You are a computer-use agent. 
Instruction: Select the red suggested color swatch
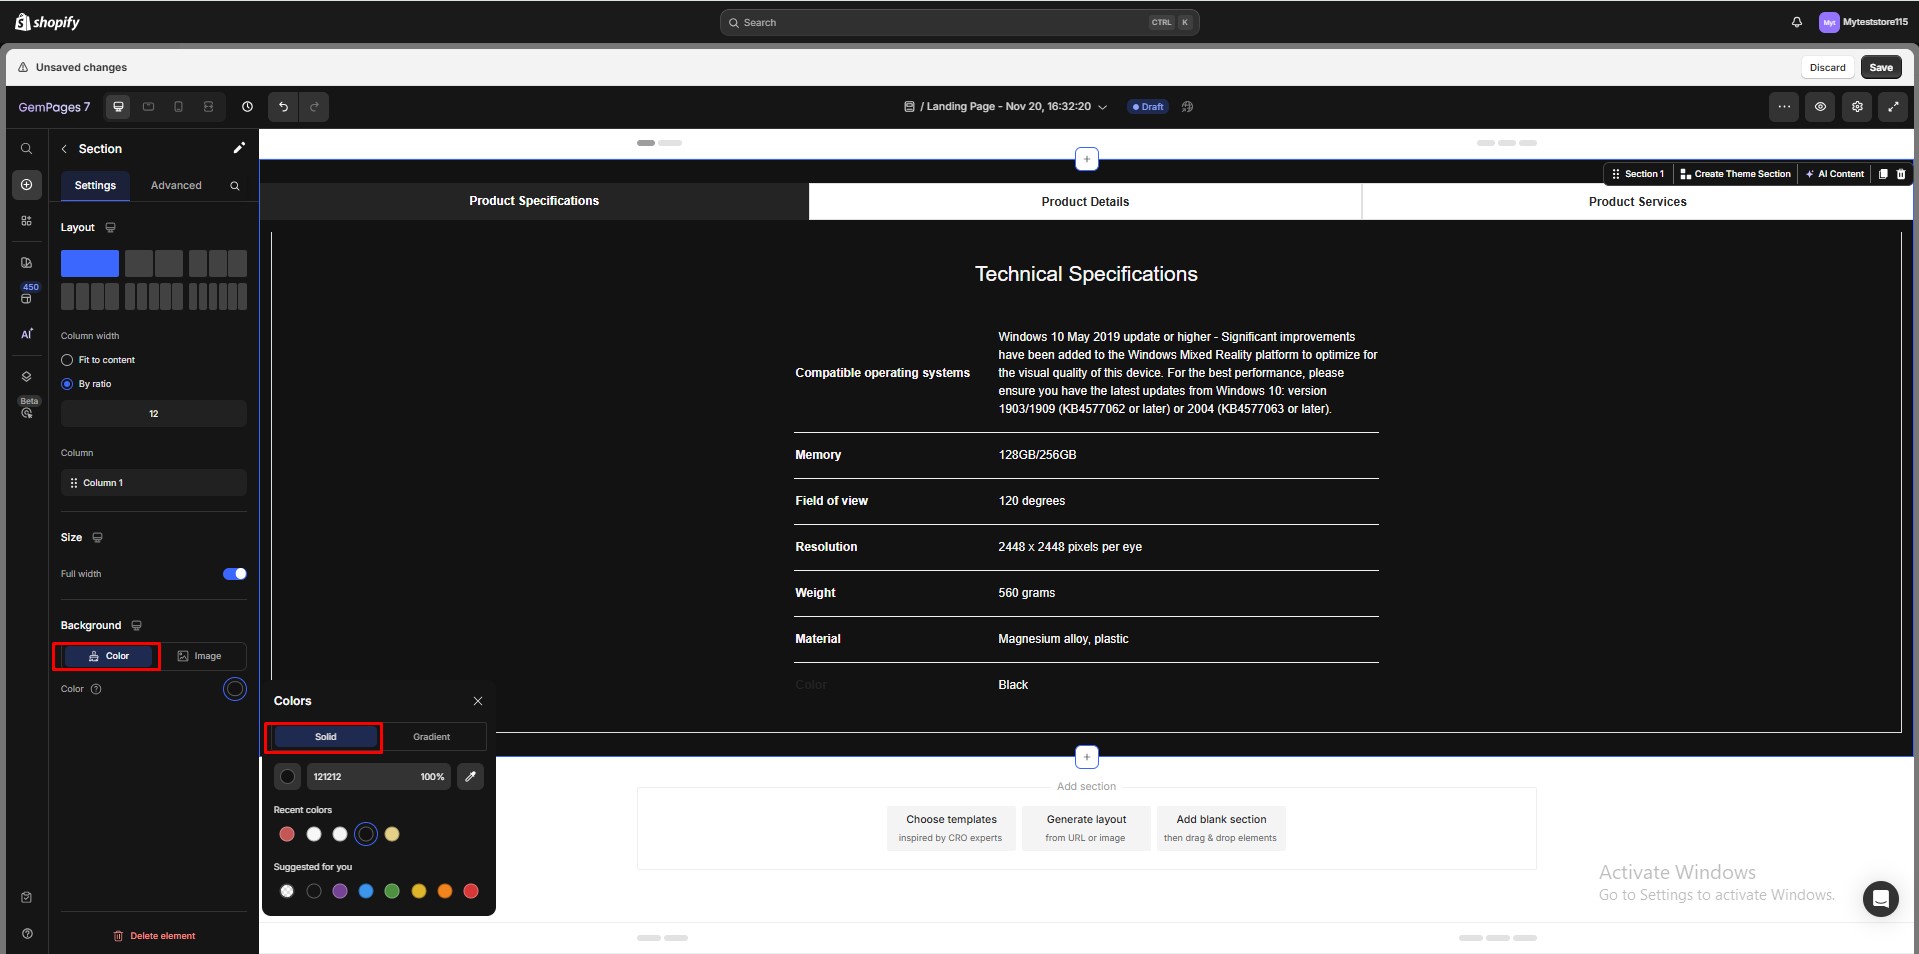[470, 891]
